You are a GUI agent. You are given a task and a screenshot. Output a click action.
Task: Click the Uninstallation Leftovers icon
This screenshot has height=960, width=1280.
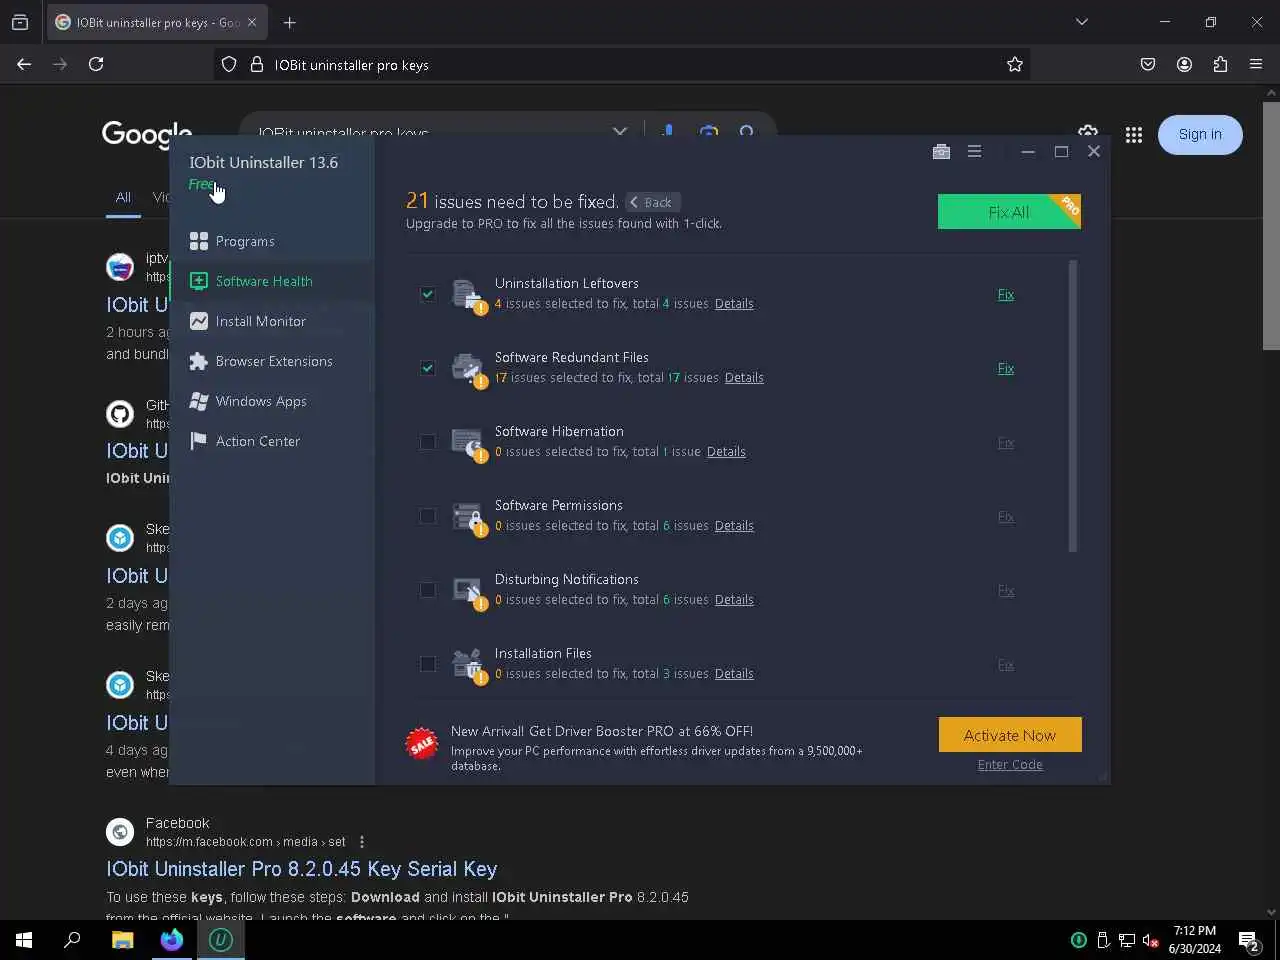468,295
